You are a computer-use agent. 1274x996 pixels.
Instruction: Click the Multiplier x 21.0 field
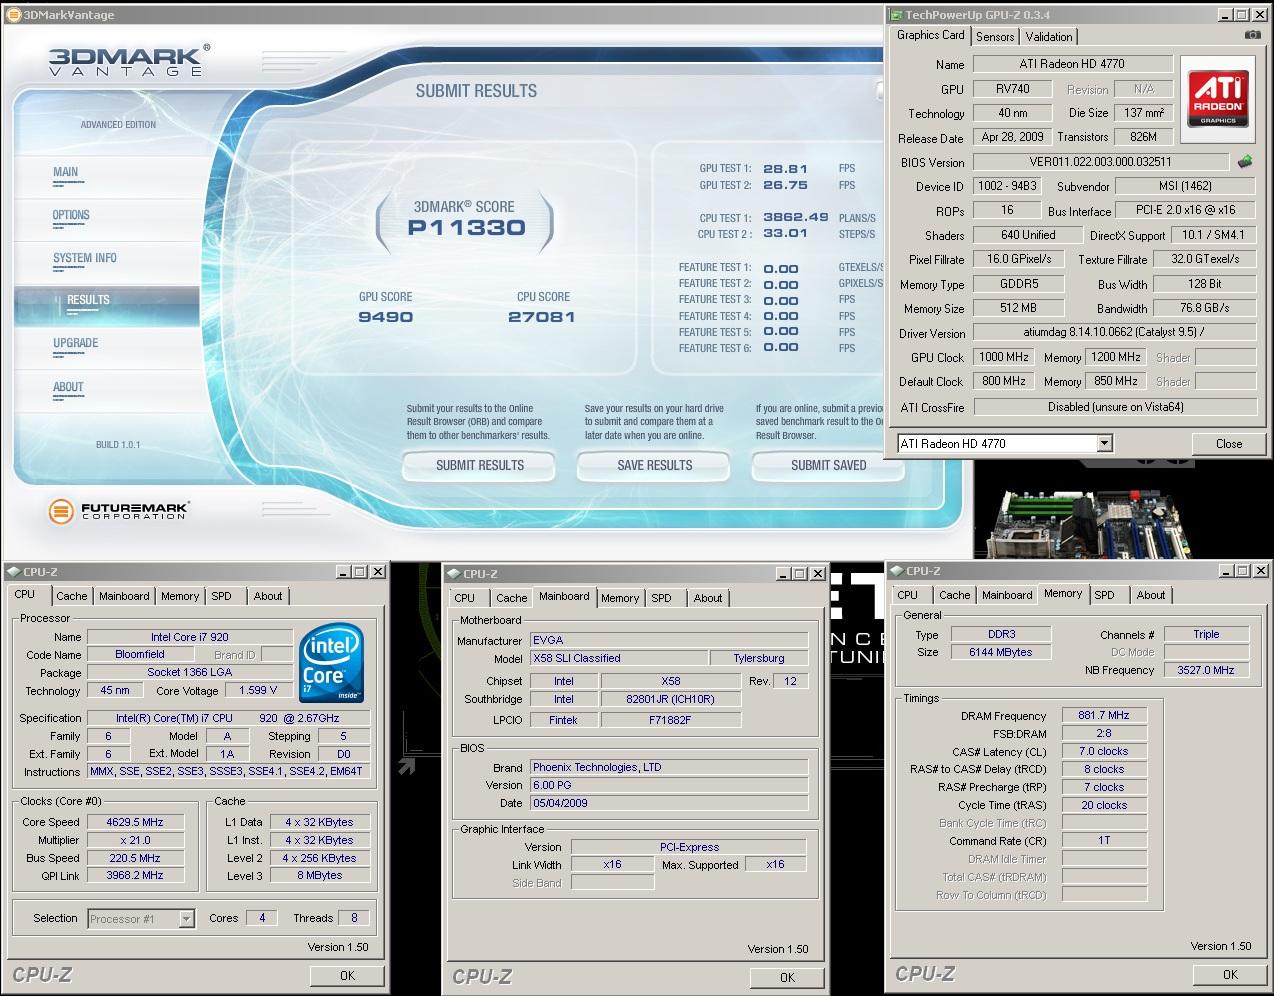click(x=135, y=840)
